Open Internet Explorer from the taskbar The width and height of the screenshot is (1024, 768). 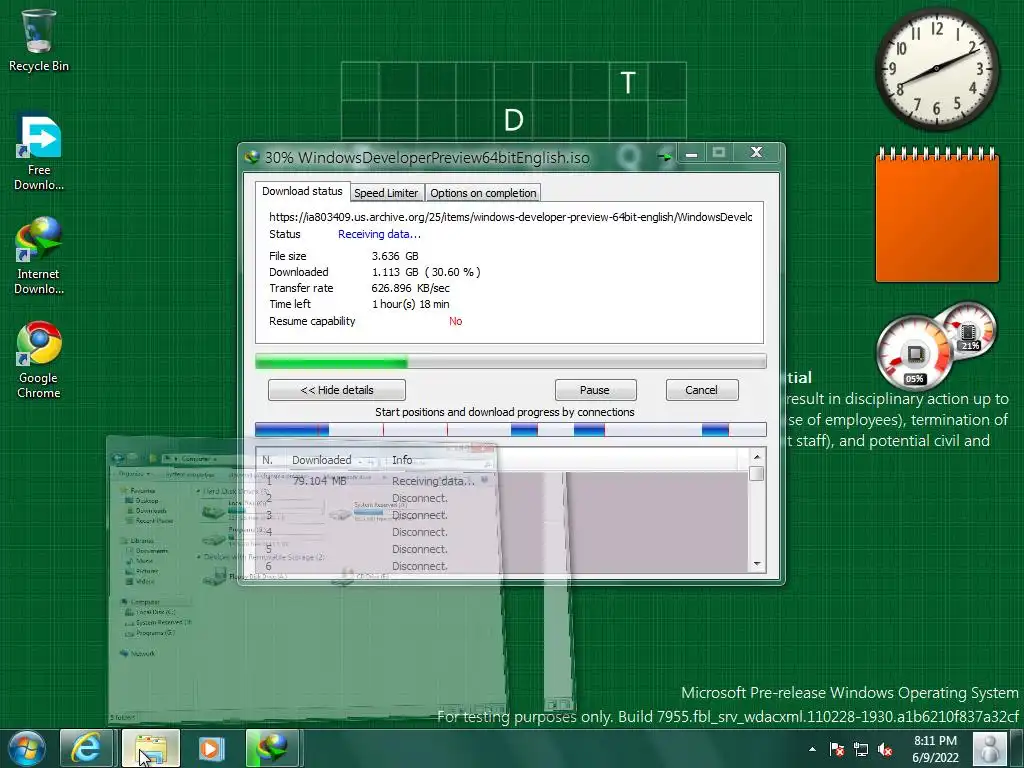pos(86,748)
